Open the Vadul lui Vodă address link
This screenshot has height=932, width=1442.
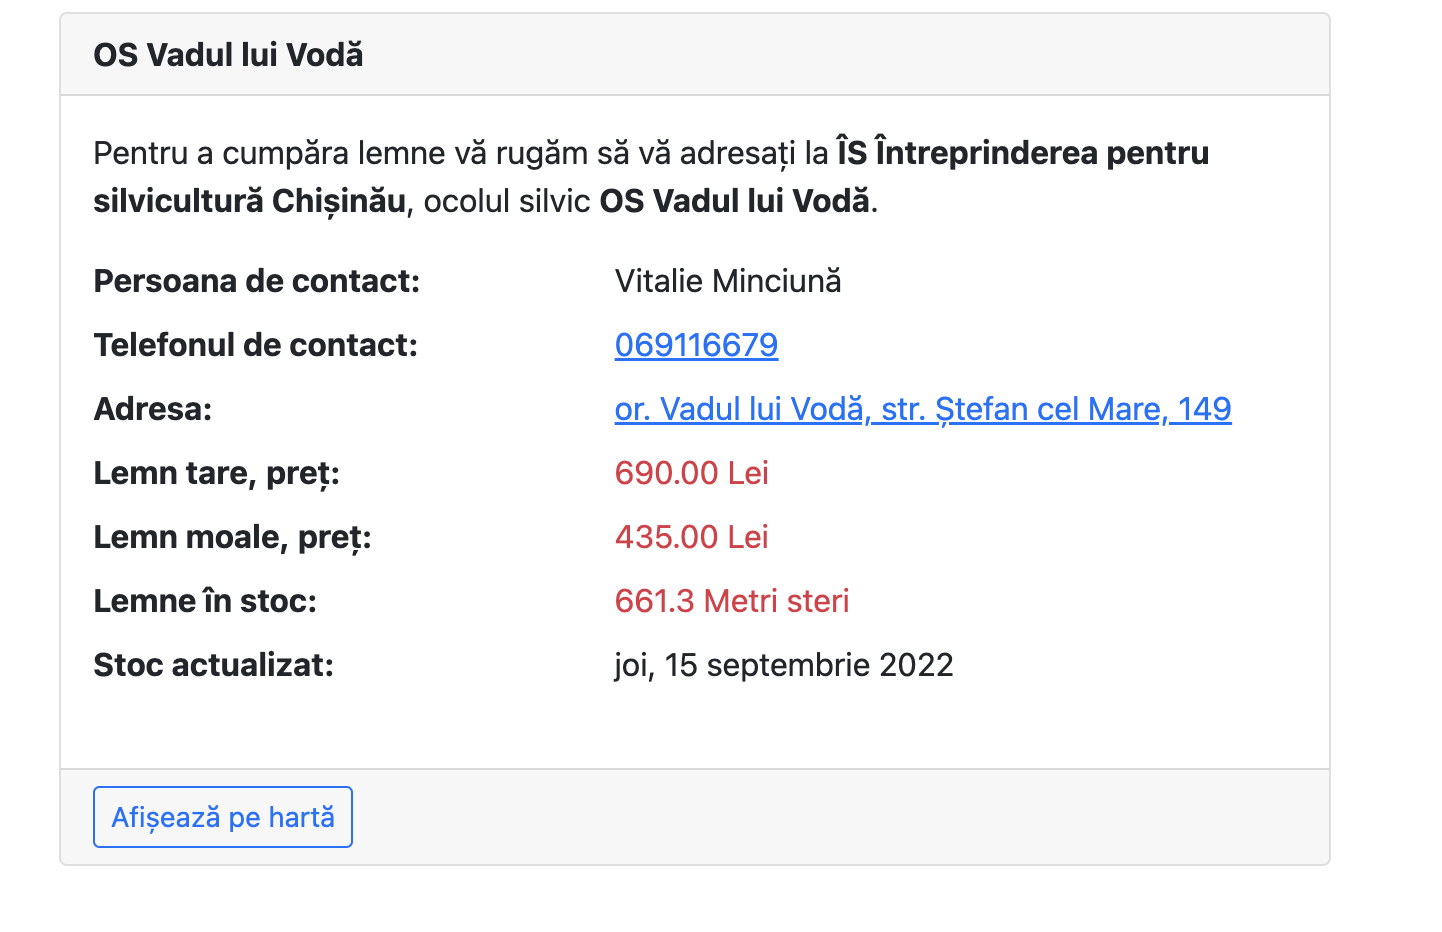pyautogui.click(x=922, y=409)
